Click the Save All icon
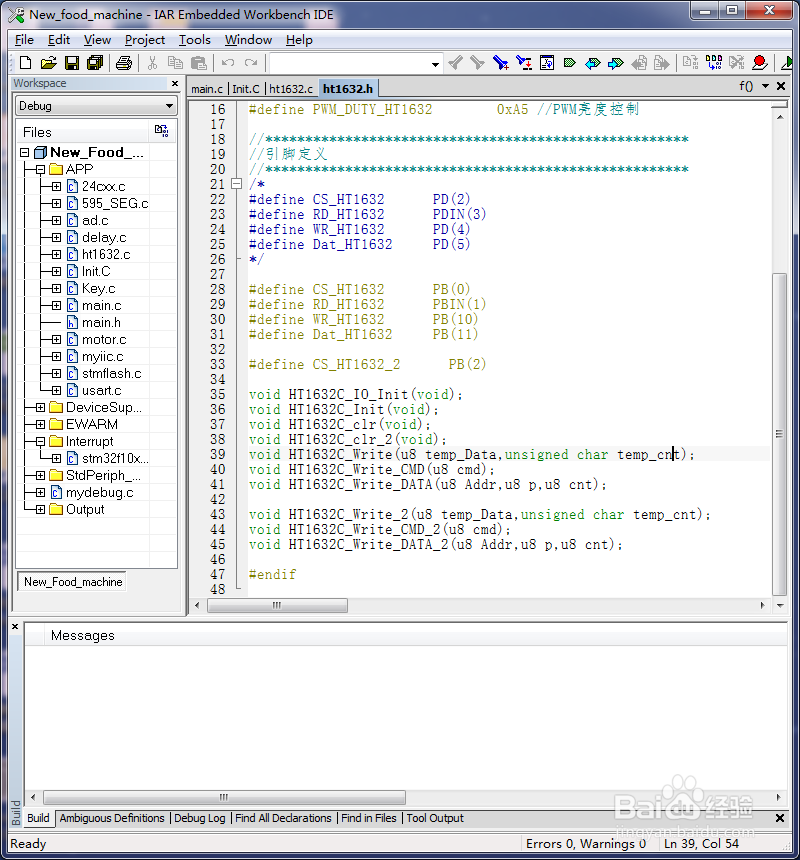Screen dimensions: 800x860 (x=95, y=63)
